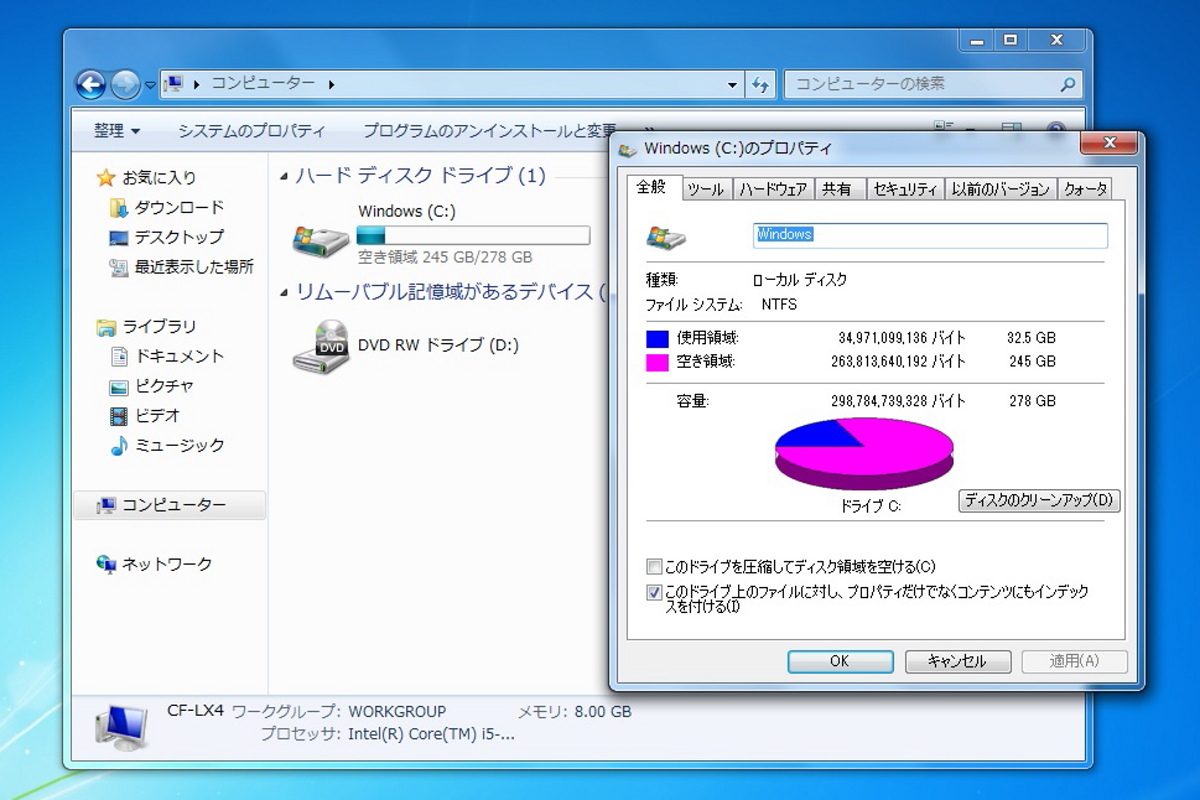
Task: Click プログラムのアンインストールと変更 in toolbar
Action: pyautogui.click(x=489, y=131)
